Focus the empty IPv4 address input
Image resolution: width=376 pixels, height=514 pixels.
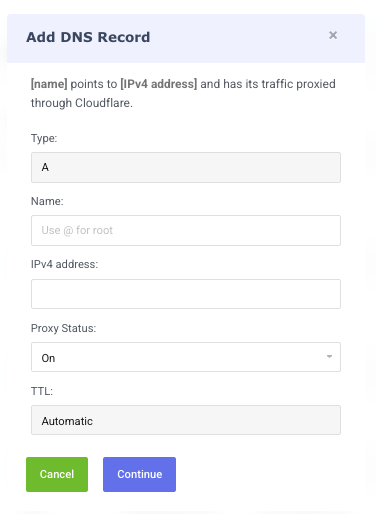click(186, 294)
